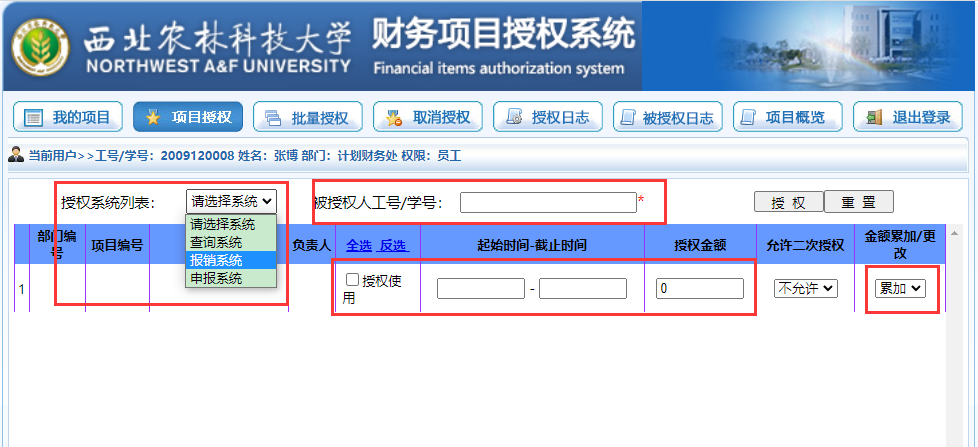Select 申报系统 option in the list
Viewport: 978px width, 447px height.
point(231,278)
